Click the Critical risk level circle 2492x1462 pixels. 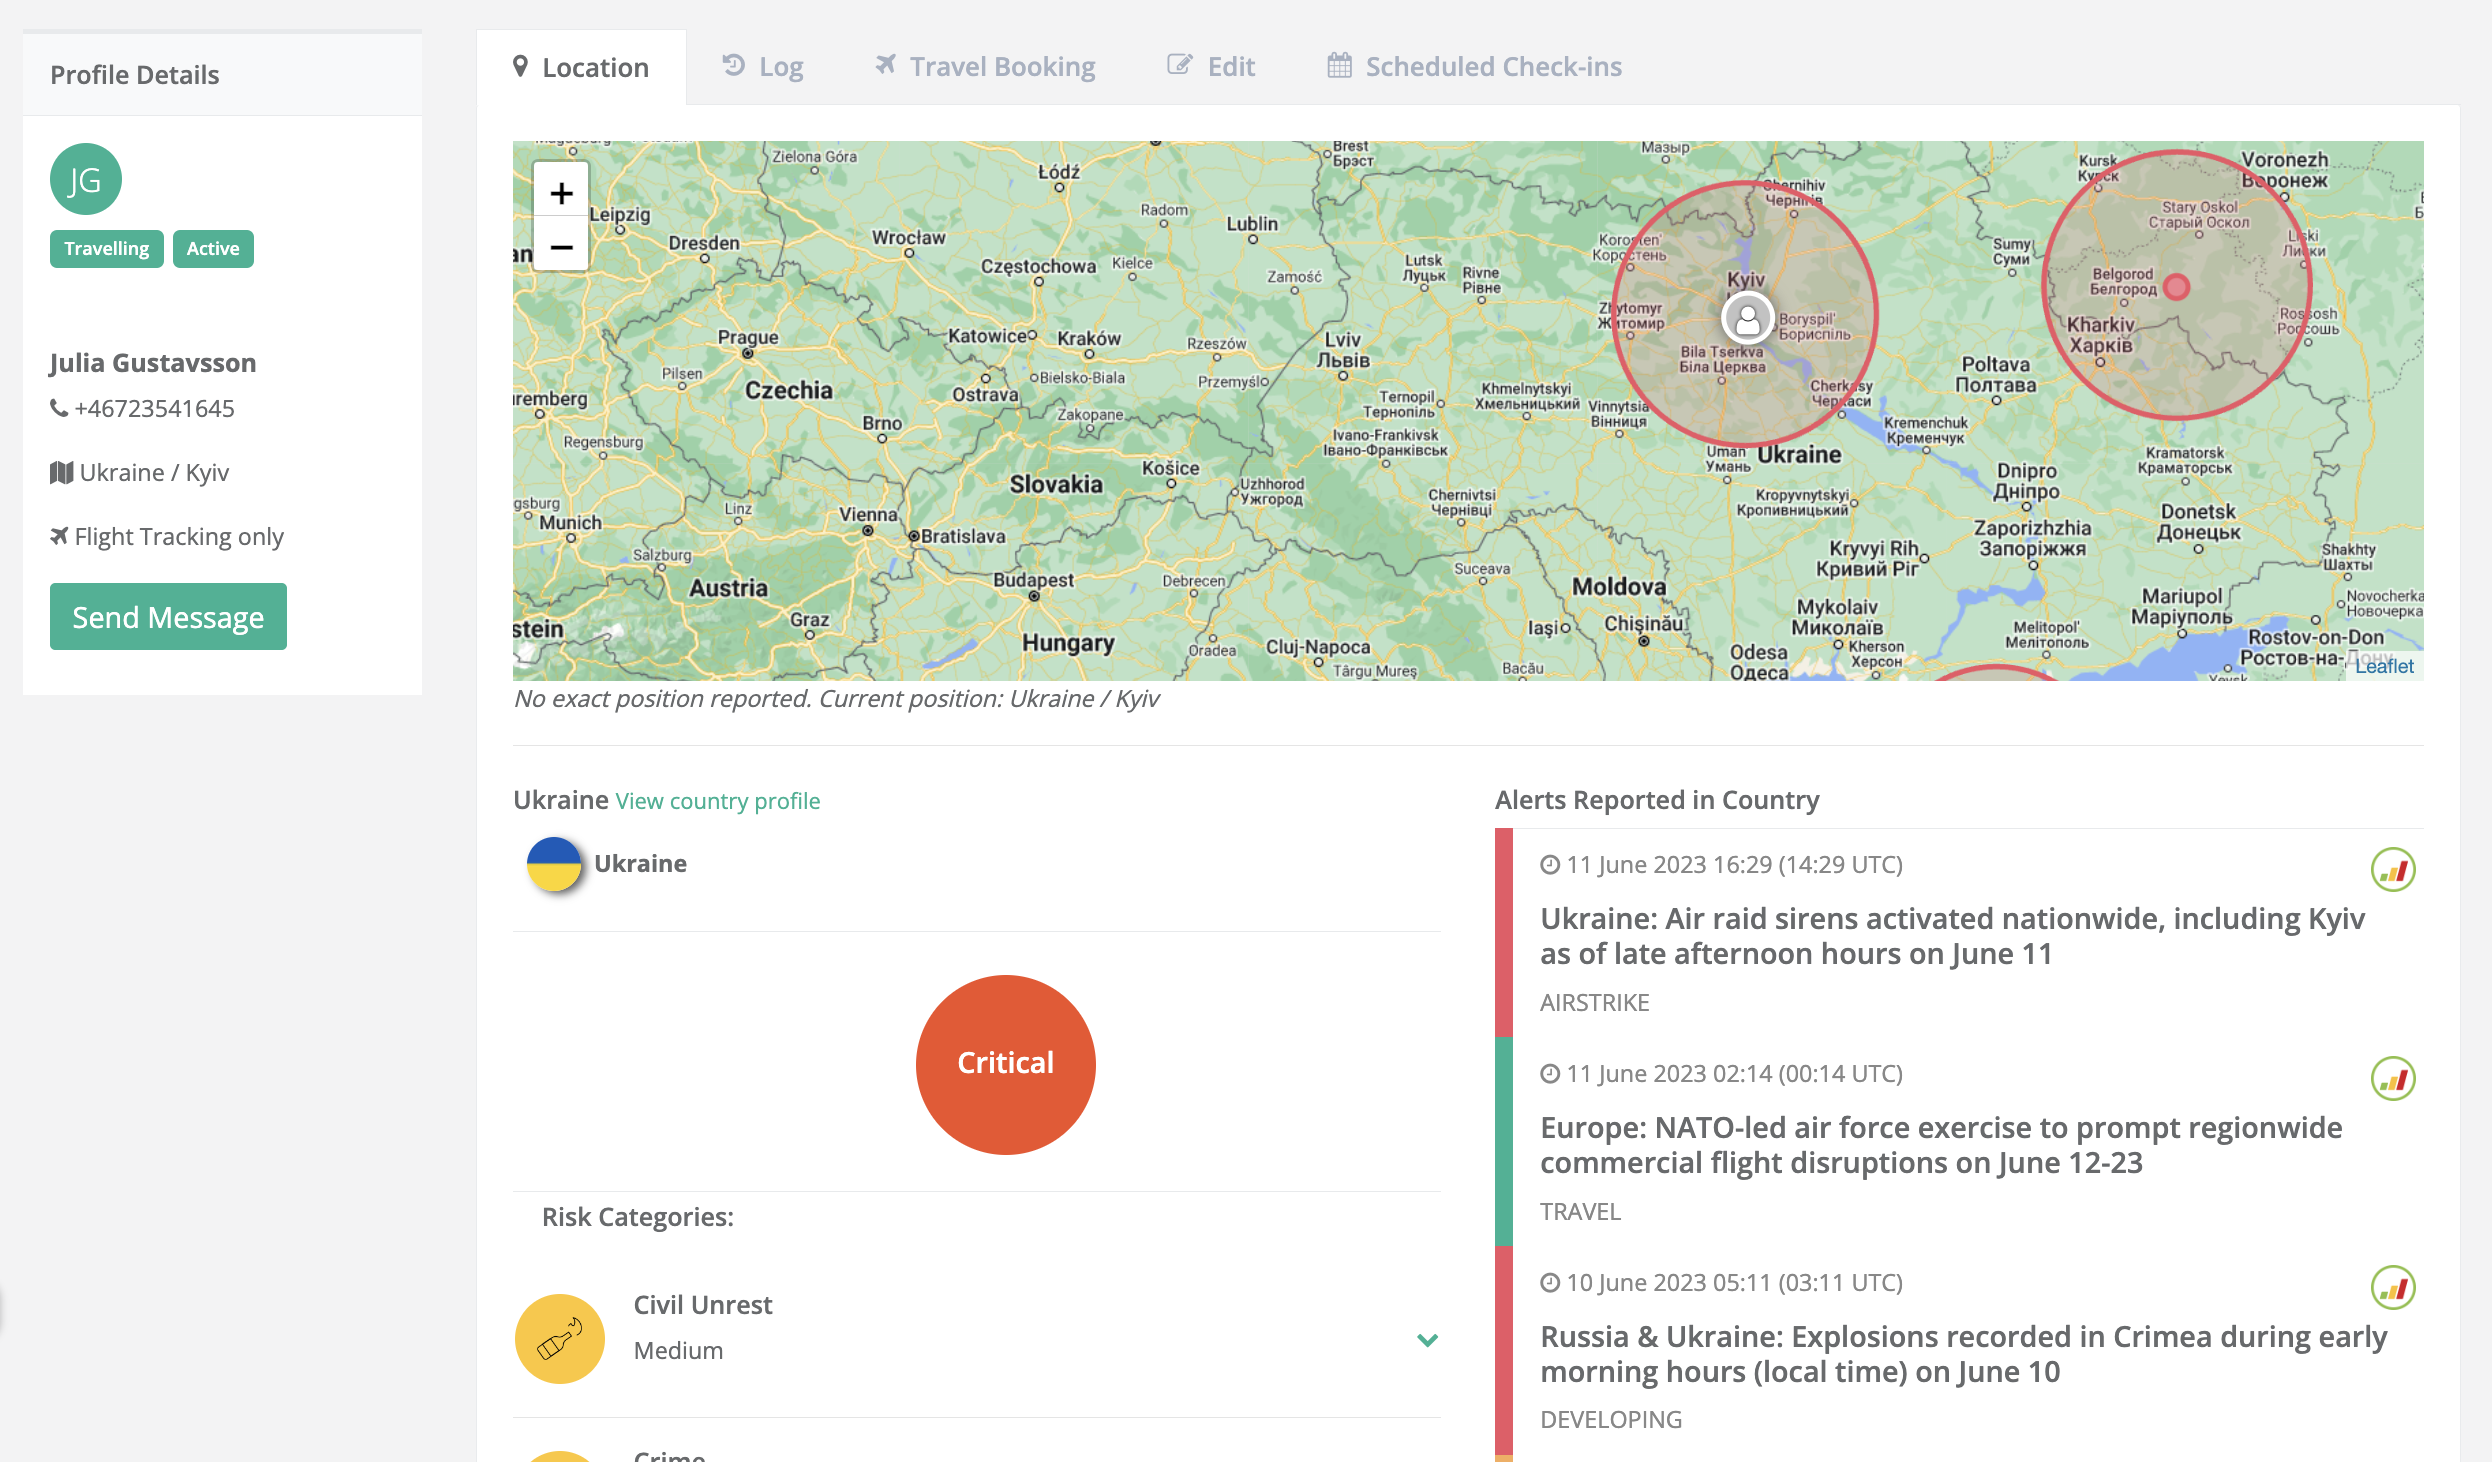[x=1005, y=1064]
